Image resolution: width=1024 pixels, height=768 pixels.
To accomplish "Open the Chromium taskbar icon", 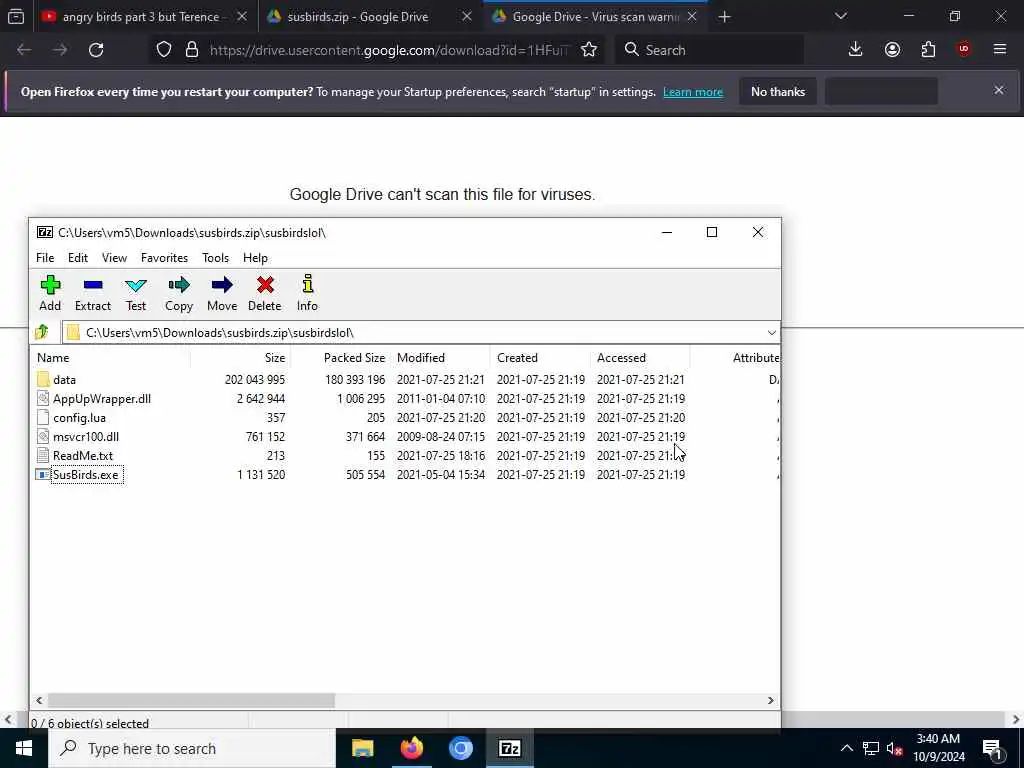I will 460,748.
